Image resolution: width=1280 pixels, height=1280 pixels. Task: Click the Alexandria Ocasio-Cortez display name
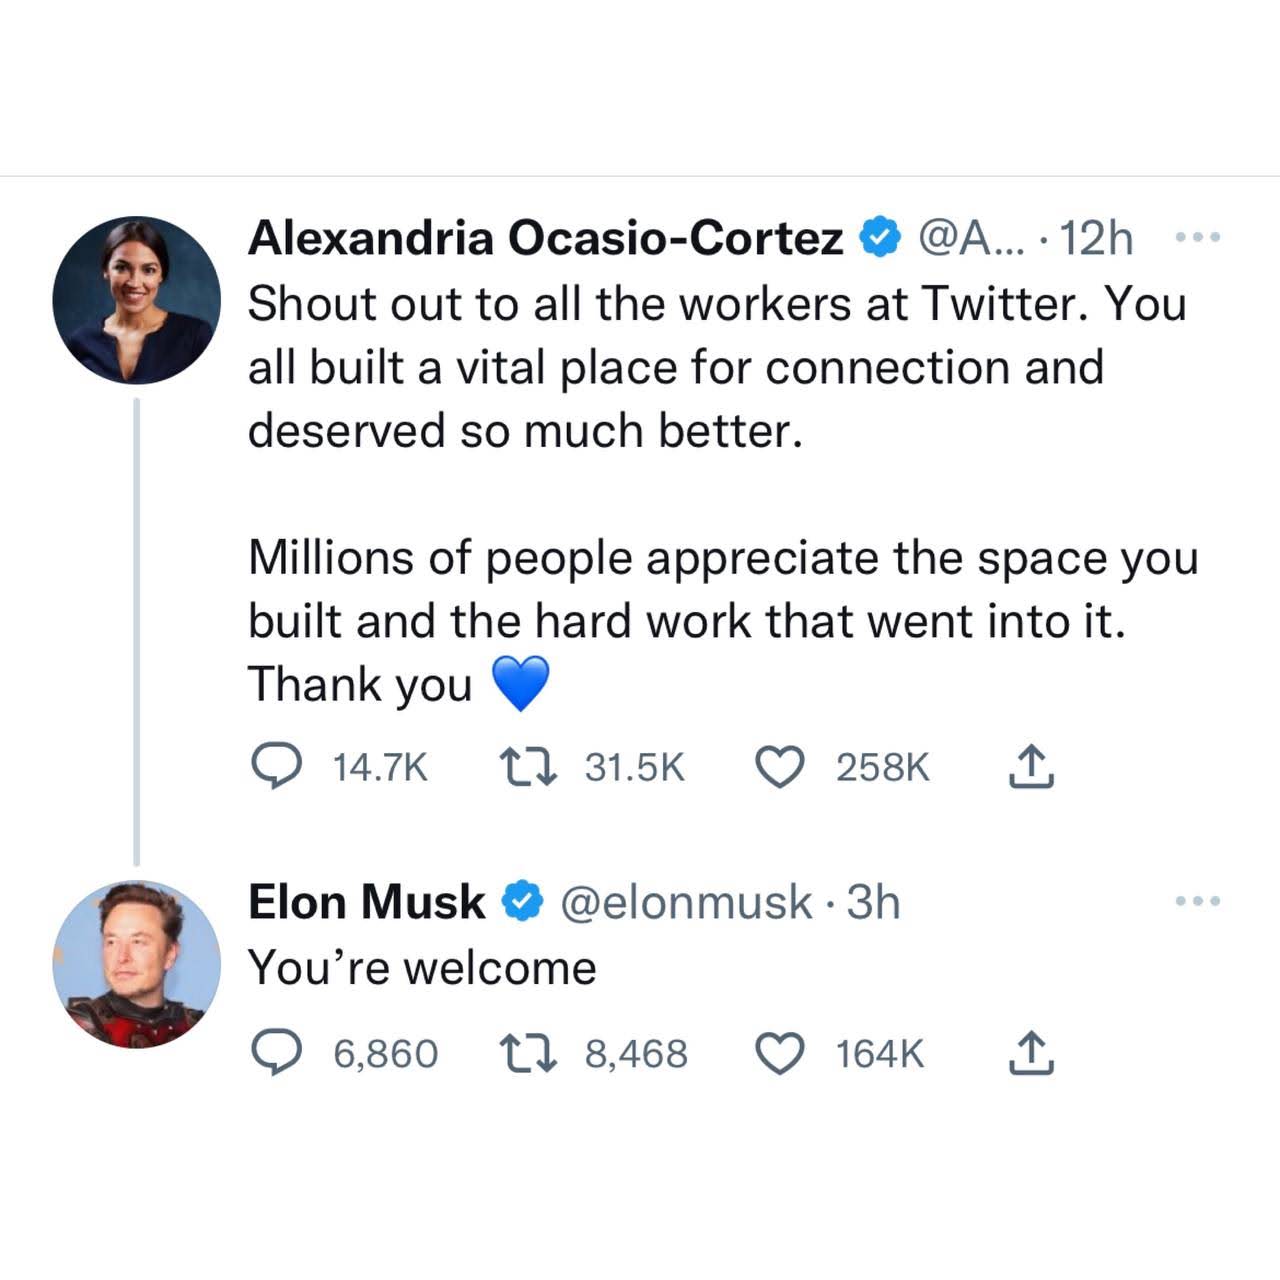(545, 238)
